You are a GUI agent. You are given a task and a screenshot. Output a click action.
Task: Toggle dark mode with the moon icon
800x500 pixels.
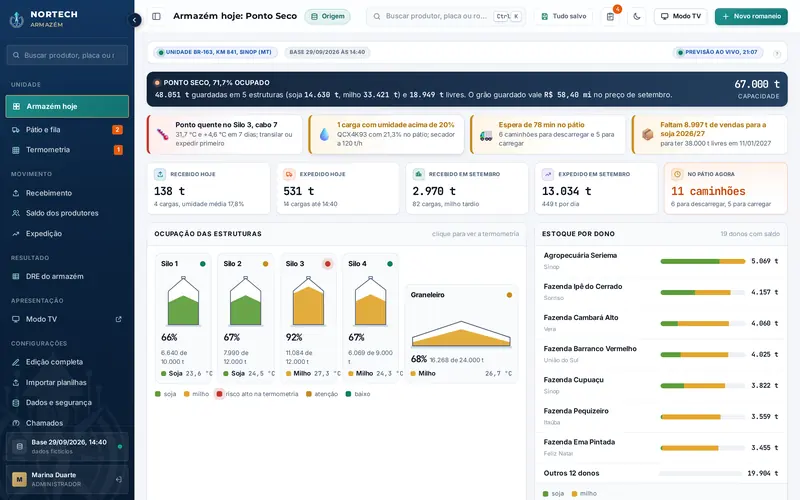637,16
